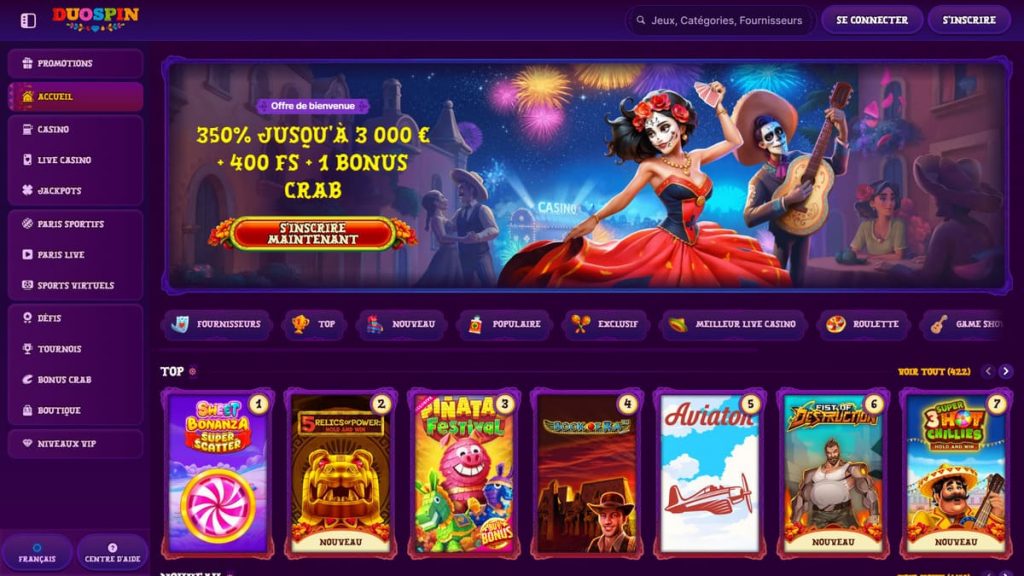
Task: Open the Français language selector
Action: [37, 552]
